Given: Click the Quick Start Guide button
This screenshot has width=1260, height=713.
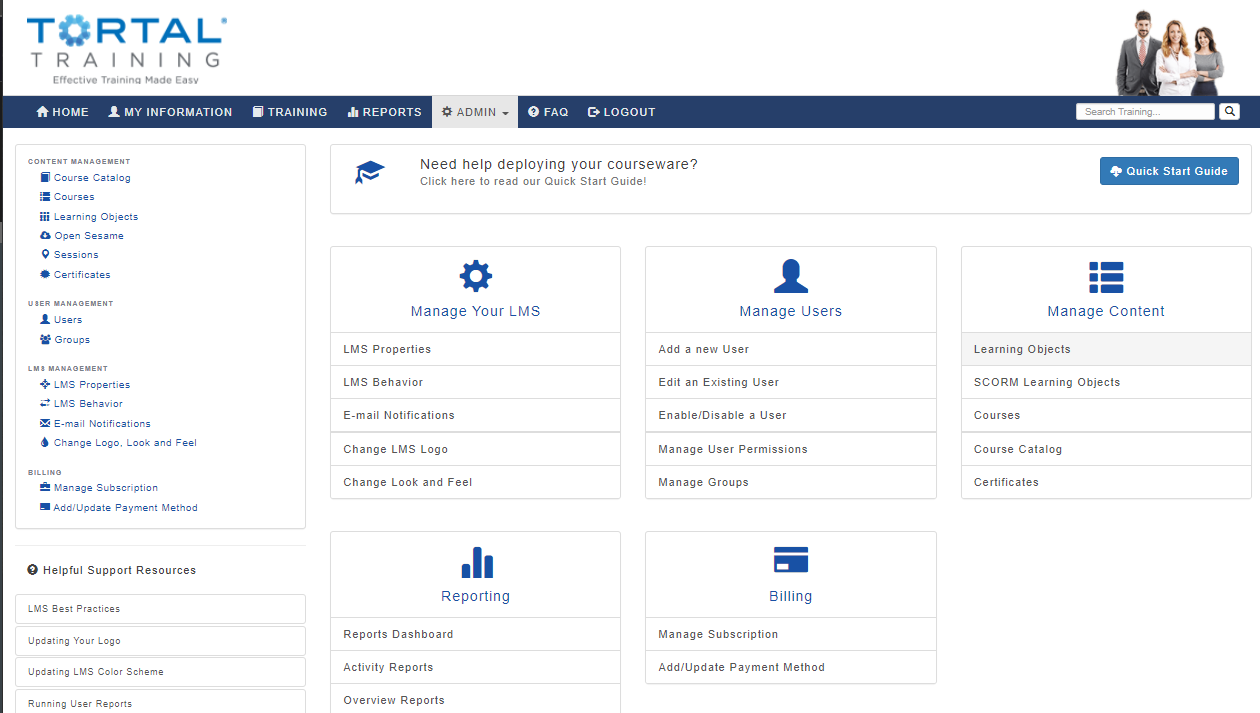Looking at the screenshot, I should (1169, 171).
